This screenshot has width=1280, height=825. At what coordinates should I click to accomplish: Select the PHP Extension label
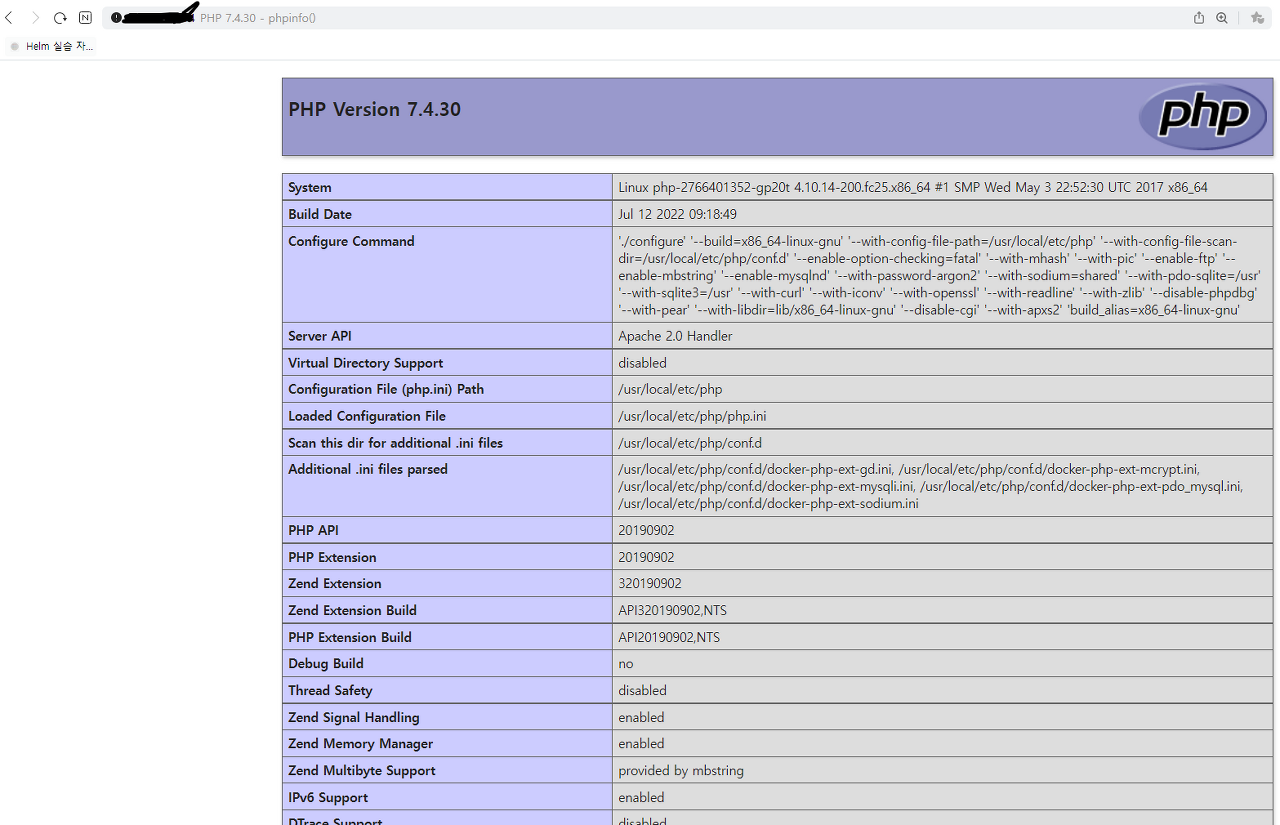(x=333, y=557)
